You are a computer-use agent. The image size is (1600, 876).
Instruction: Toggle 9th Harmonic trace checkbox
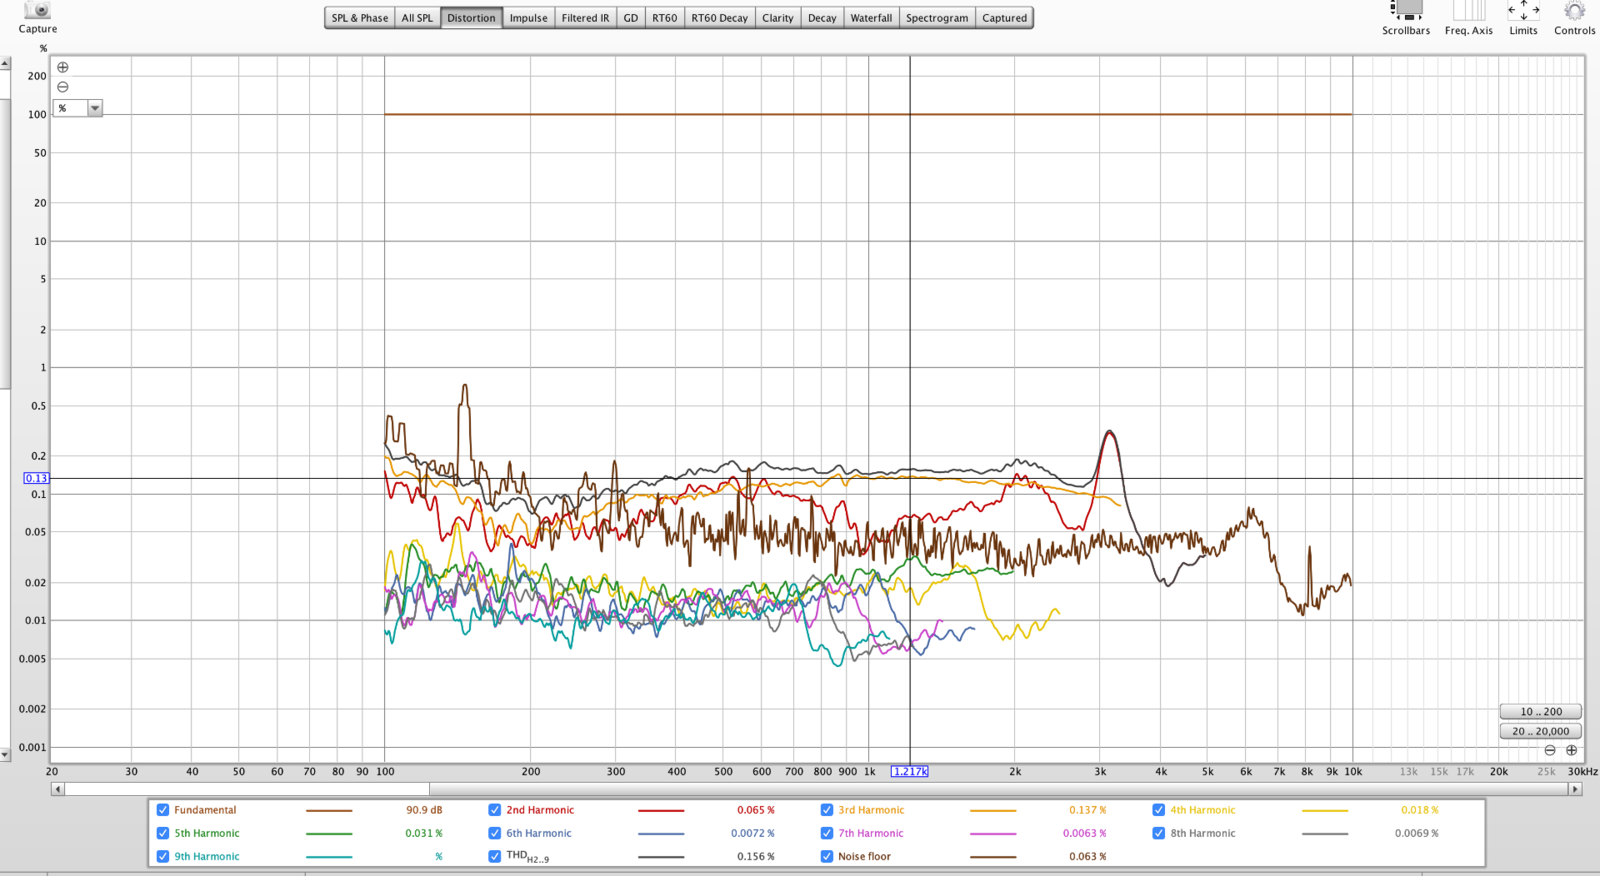(163, 856)
